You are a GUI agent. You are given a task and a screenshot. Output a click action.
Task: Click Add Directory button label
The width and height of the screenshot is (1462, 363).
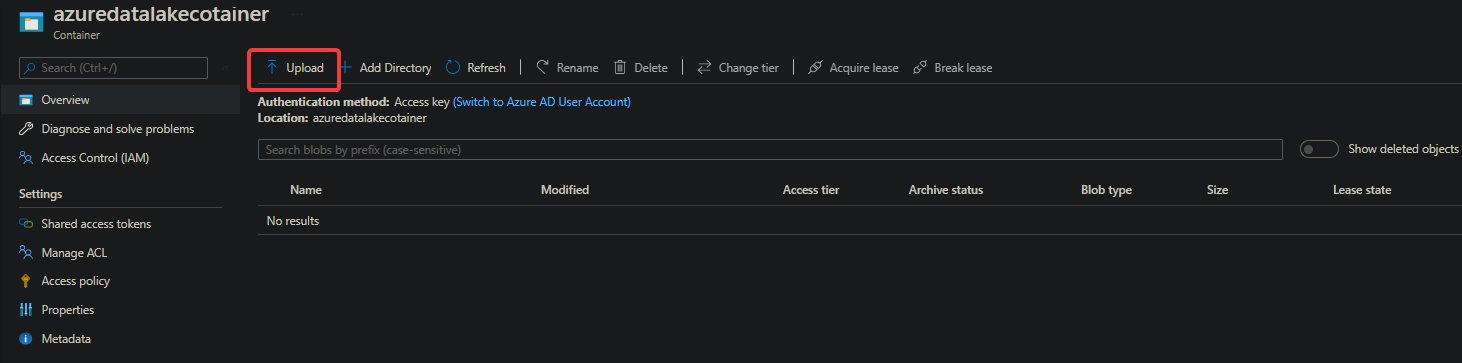coord(395,68)
